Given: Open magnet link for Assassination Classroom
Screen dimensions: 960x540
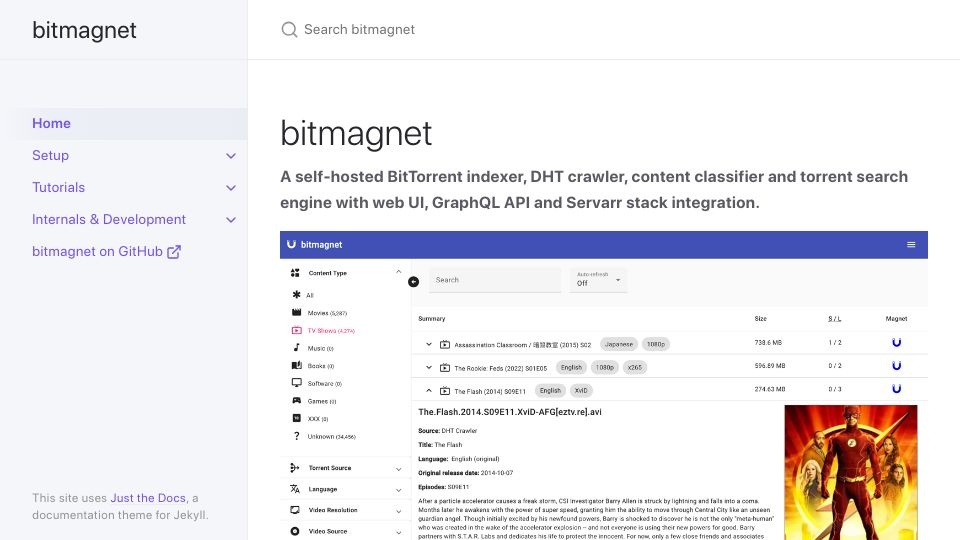Looking at the screenshot, I should [x=896, y=342].
